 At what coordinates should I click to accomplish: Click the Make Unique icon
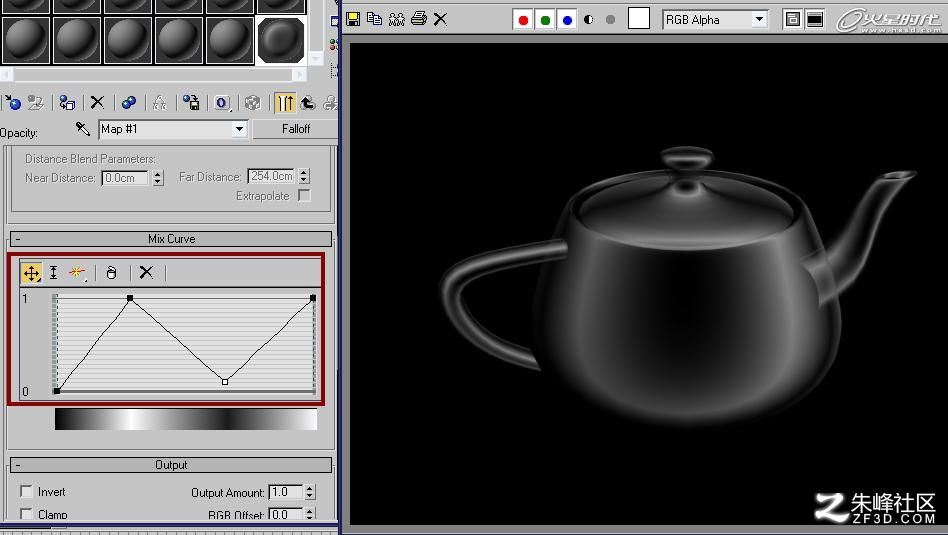pyautogui.click(x=160, y=103)
